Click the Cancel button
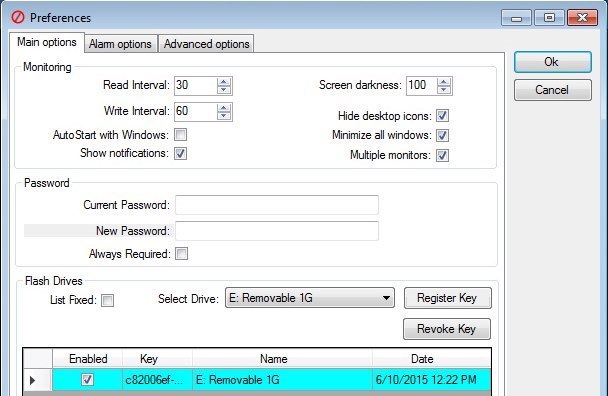 coord(553,90)
